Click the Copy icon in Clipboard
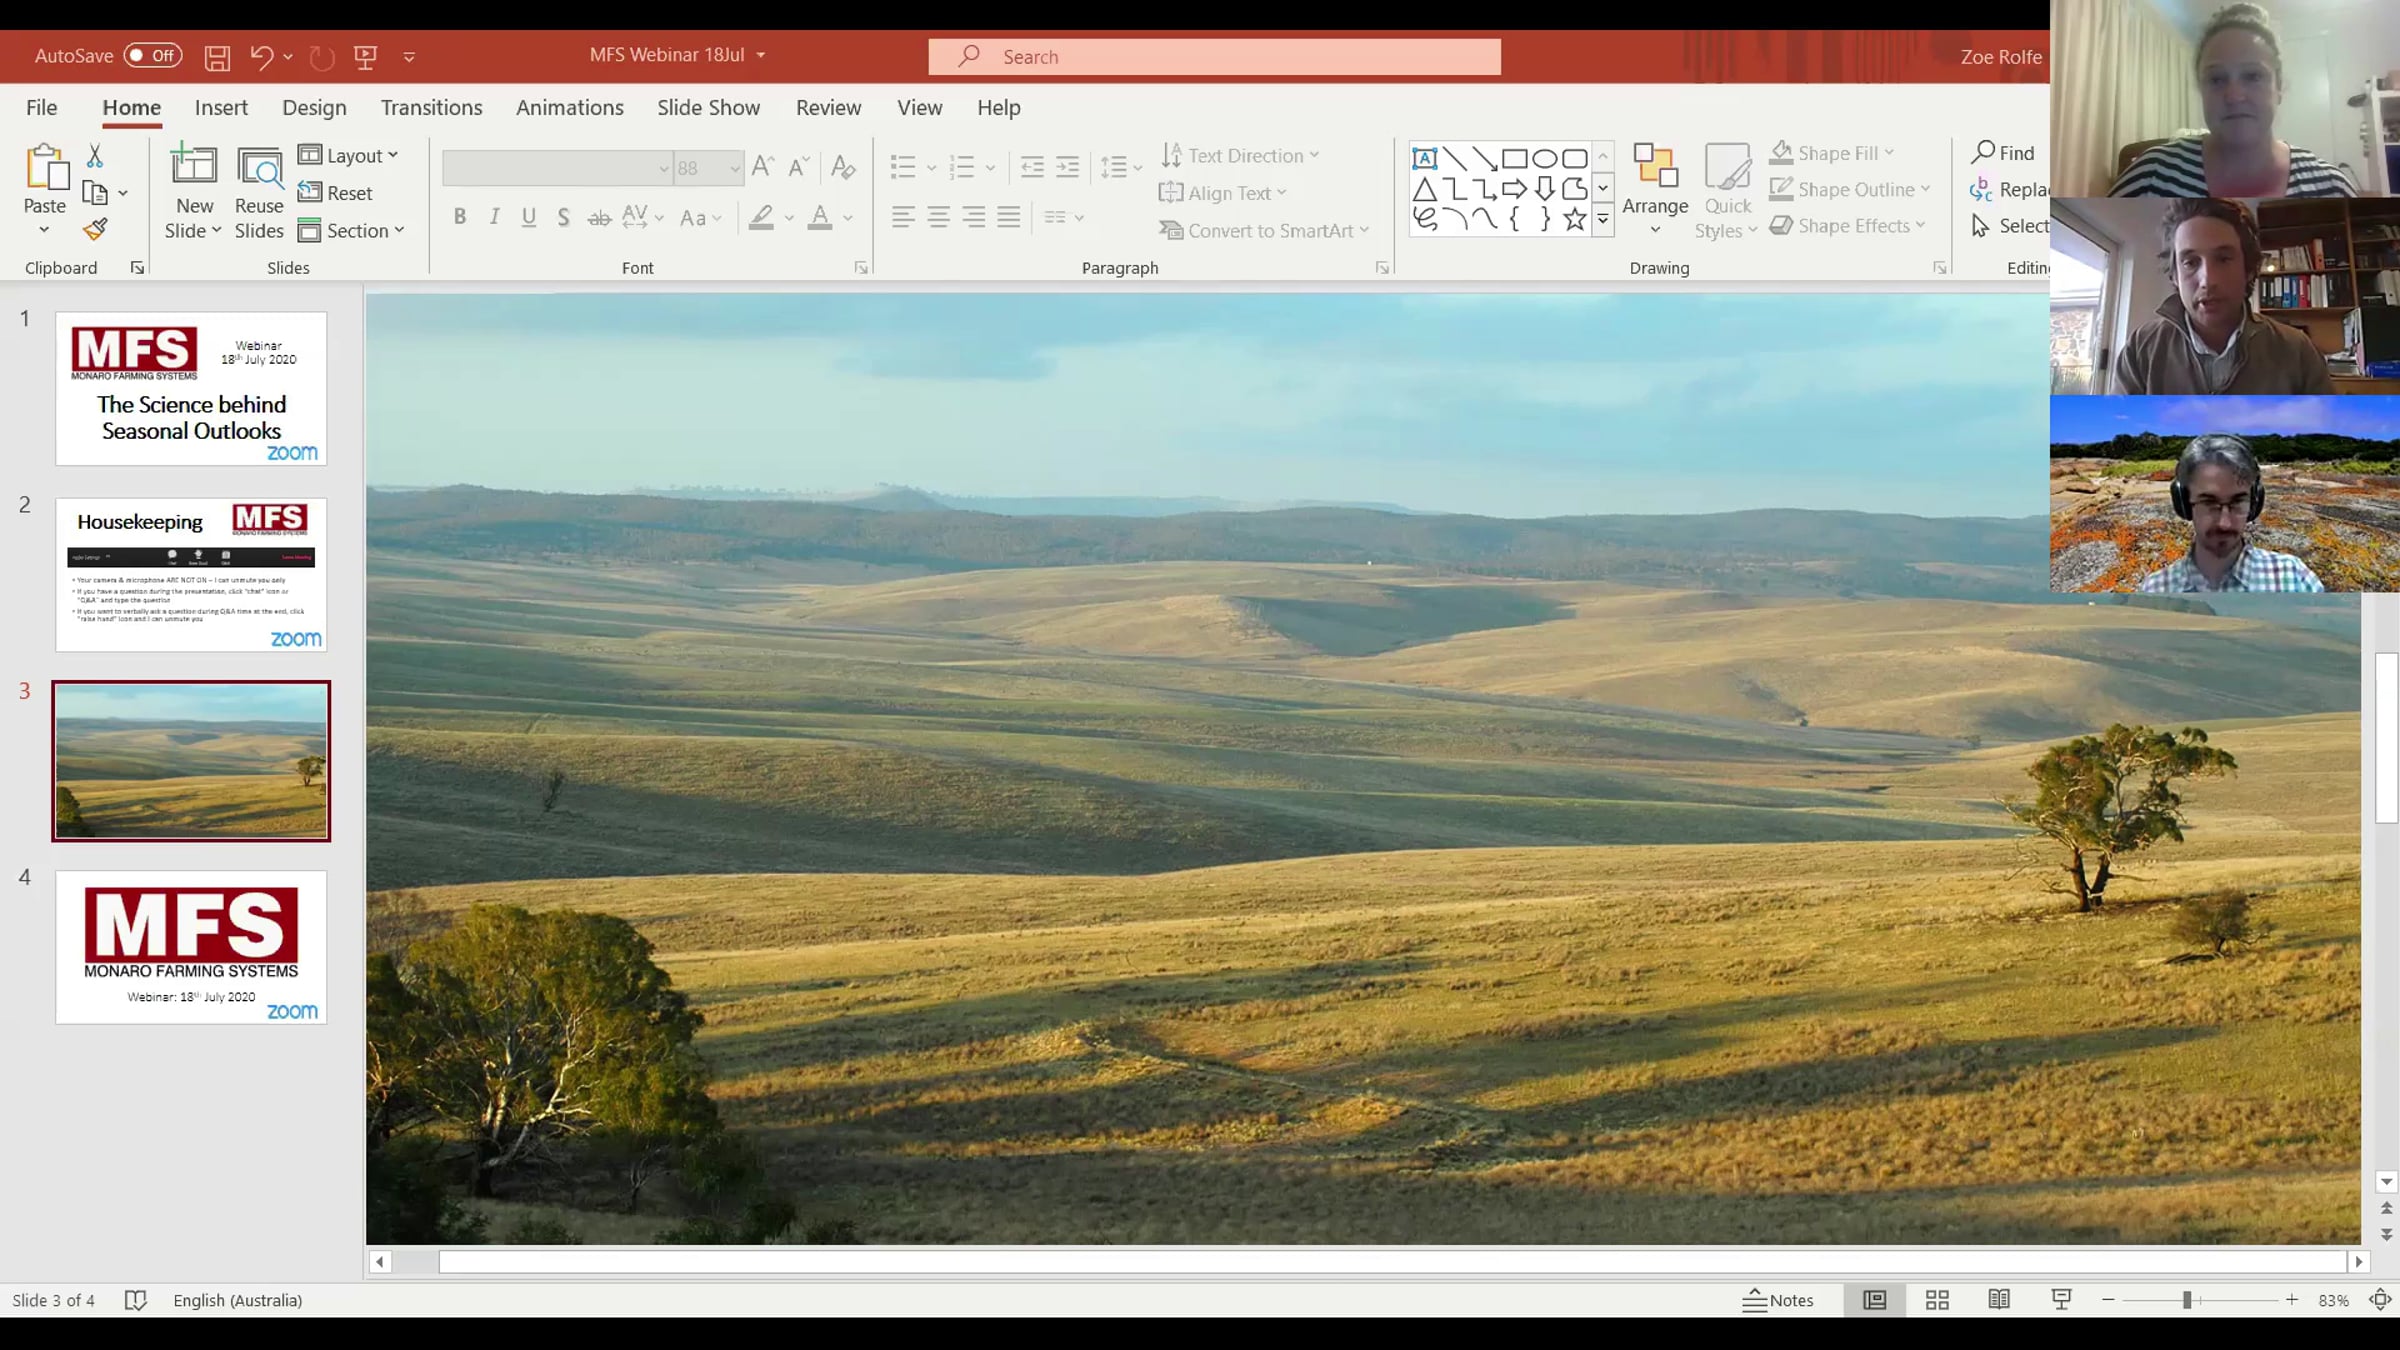This screenshot has width=2400, height=1350. [95, 192]
